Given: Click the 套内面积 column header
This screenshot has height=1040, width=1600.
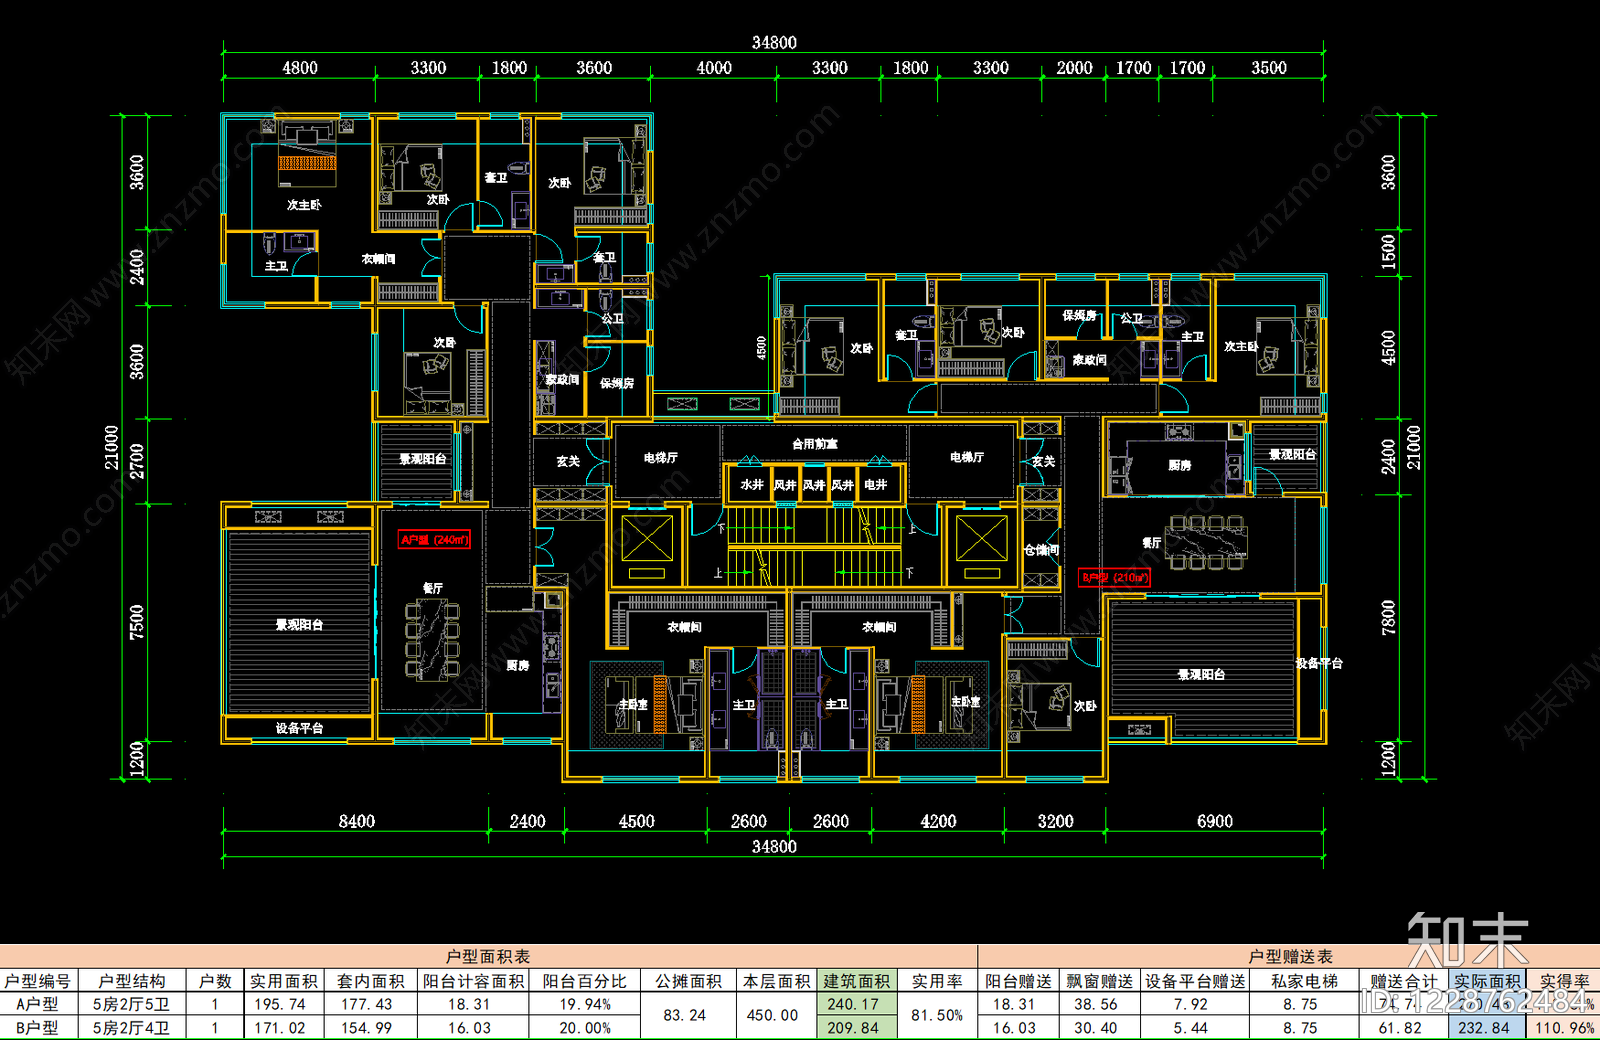Looking at the screenshot, I should click(x=371, y=981).
